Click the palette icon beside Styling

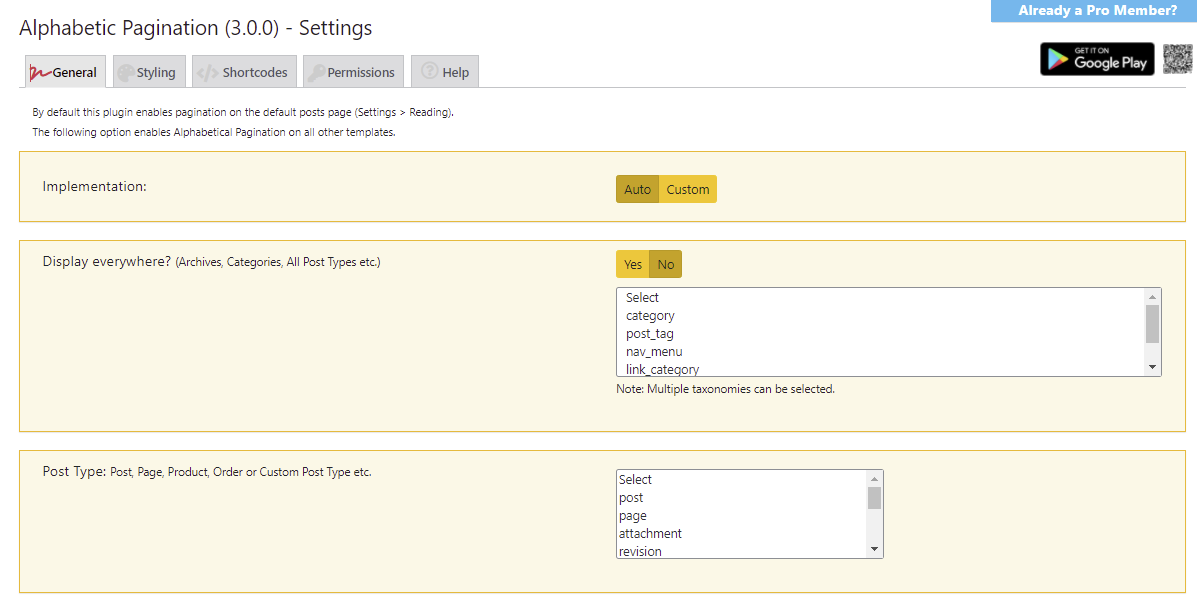126,71
